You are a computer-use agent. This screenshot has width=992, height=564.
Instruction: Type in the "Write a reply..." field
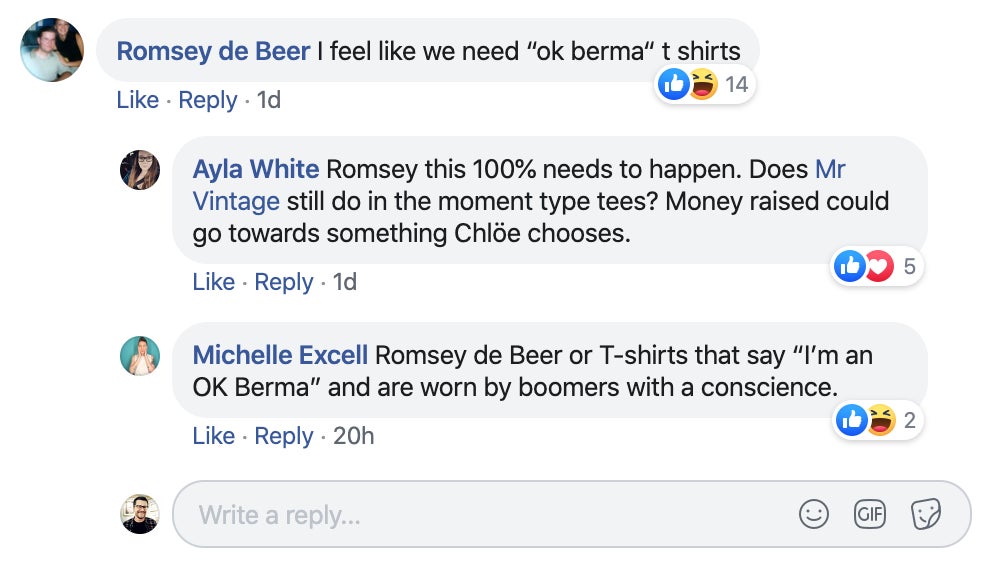[x=480, y=515]
